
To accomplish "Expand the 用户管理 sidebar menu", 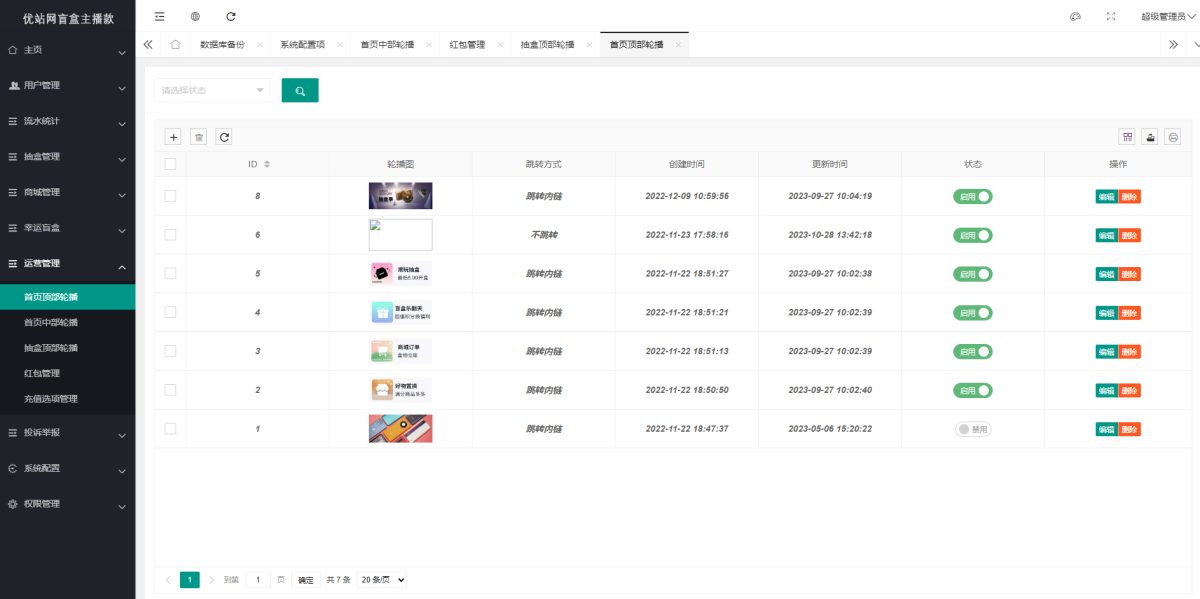I will [x=68, y=86].
